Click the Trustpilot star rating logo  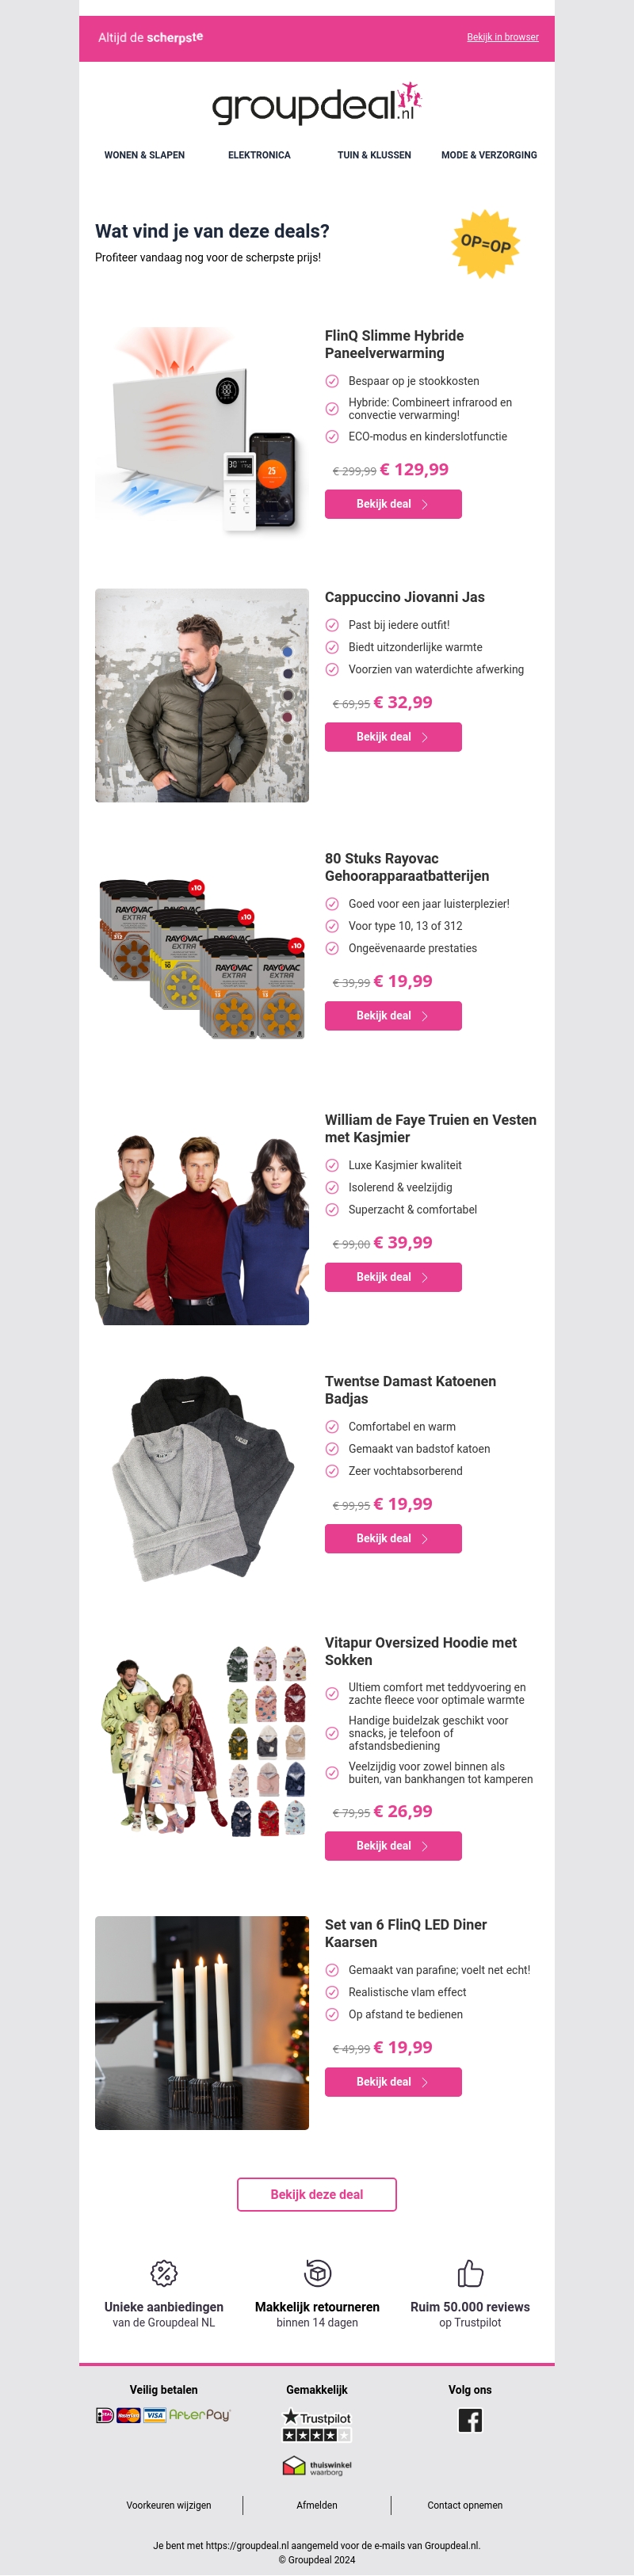coord(317,2425)
